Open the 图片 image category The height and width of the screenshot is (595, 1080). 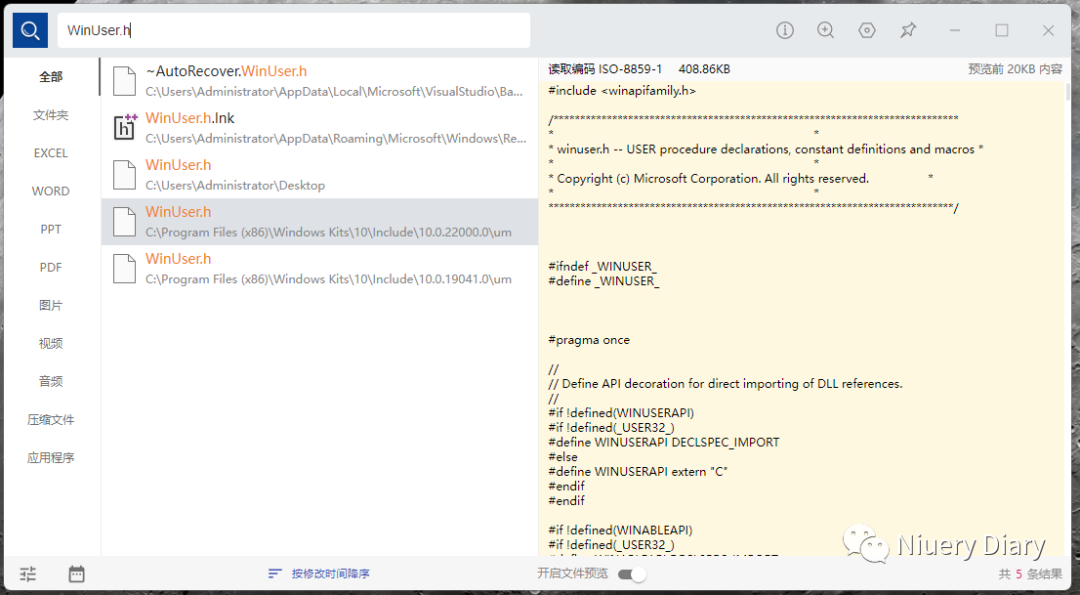pyautogui.click(x=50, y=305)
